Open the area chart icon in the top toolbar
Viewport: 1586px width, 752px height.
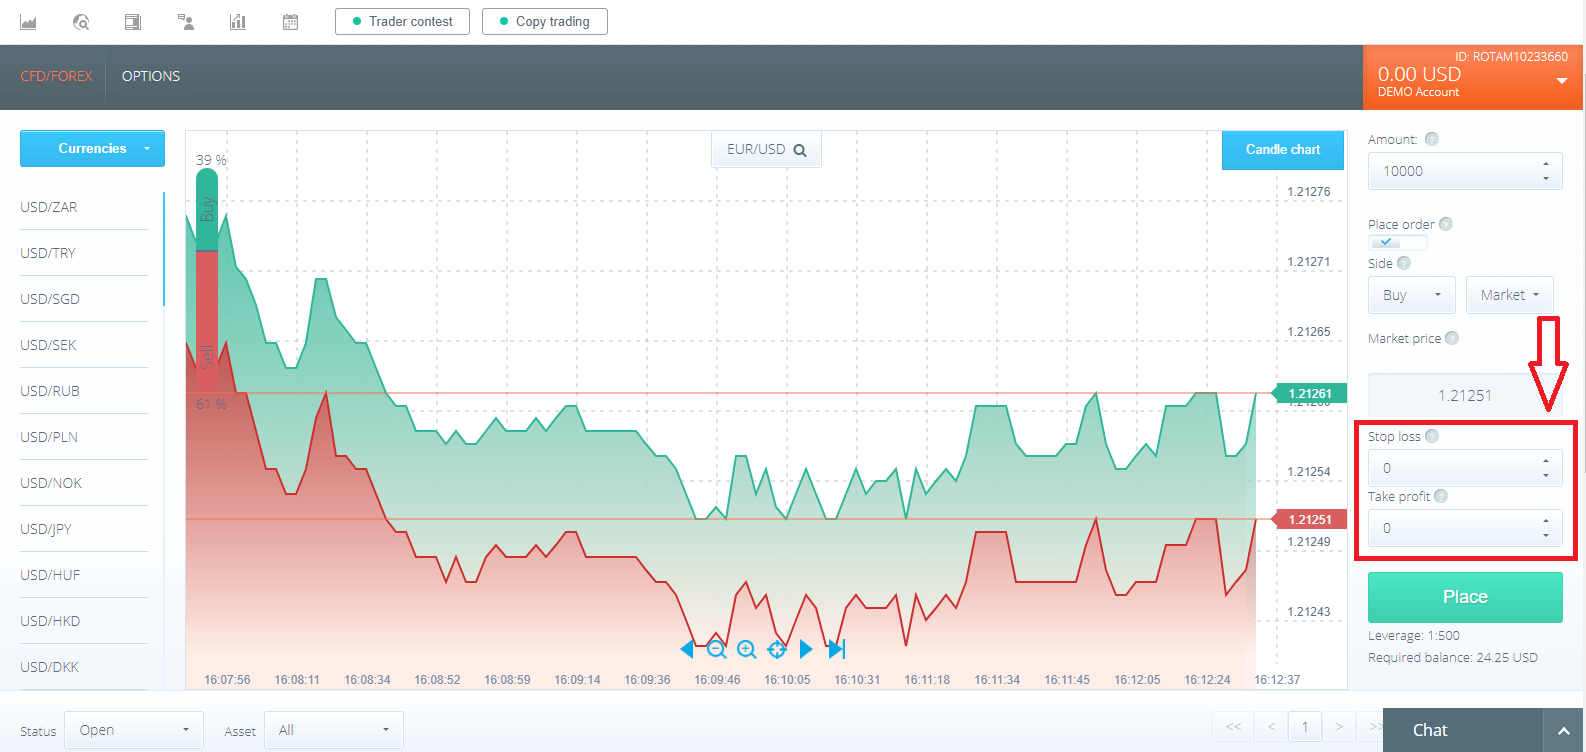[x=28, y=22]
